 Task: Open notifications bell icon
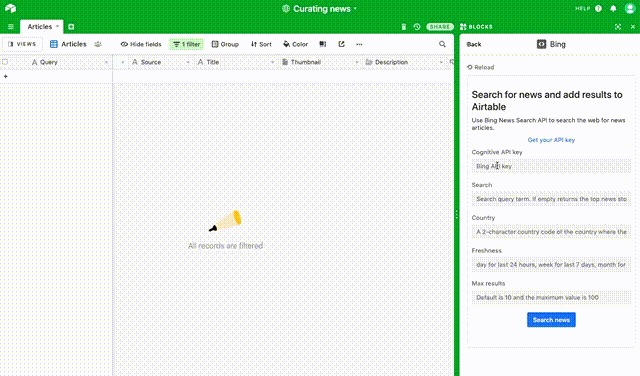coord(613,9)
